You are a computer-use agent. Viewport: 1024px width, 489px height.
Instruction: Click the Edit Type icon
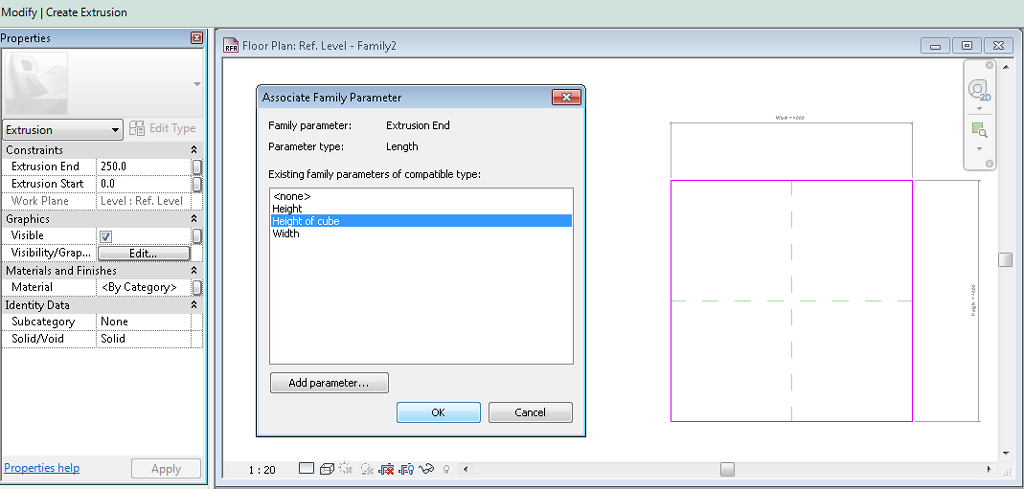click(137, 129)
